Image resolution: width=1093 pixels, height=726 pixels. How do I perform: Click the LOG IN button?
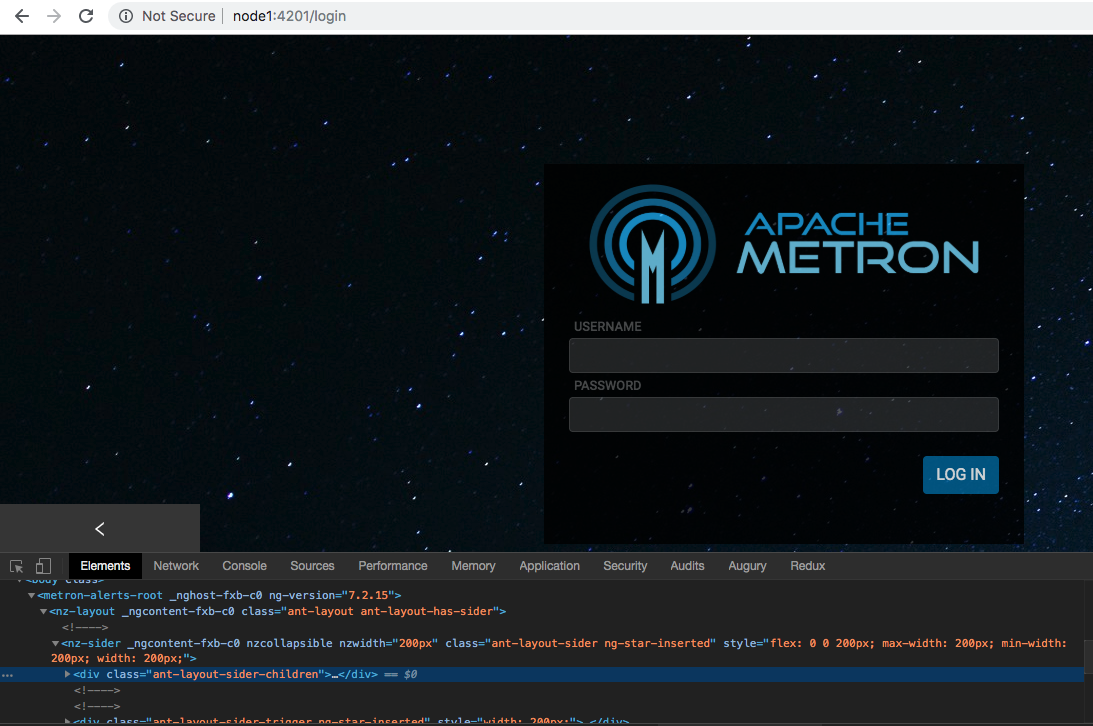pyautogui.click(x=961, y=474)
